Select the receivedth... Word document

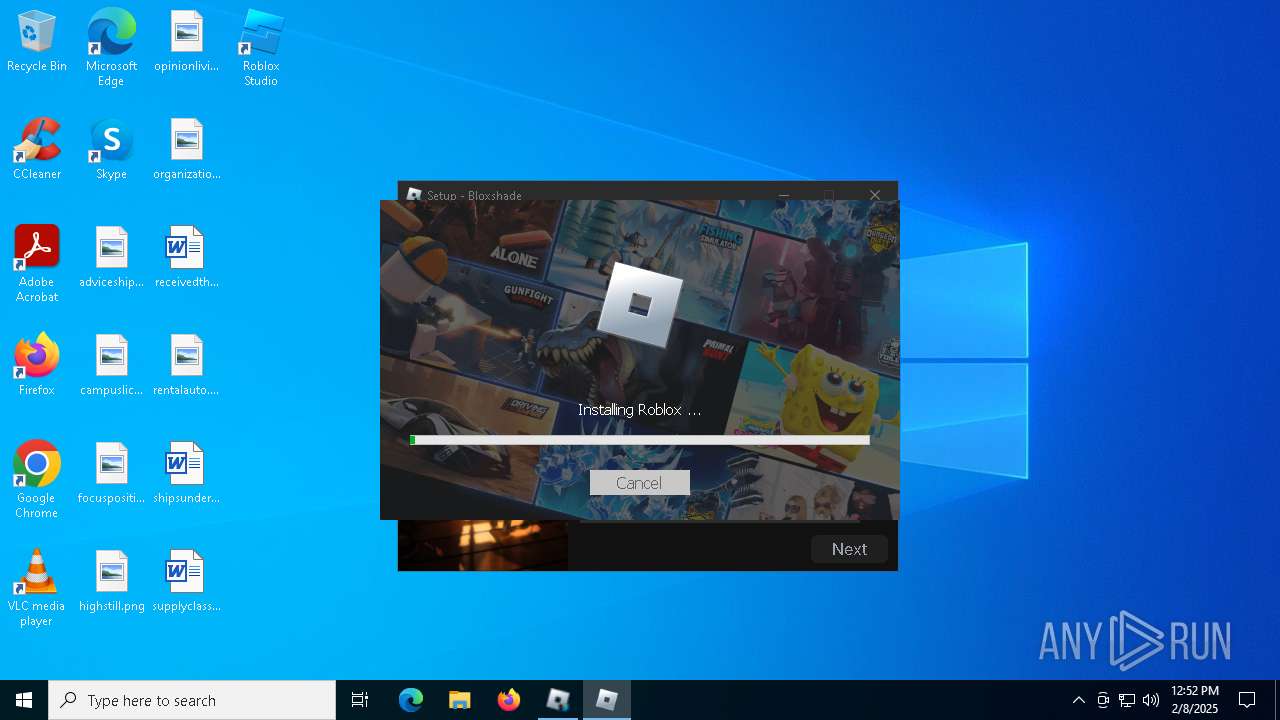coord(186,258)
